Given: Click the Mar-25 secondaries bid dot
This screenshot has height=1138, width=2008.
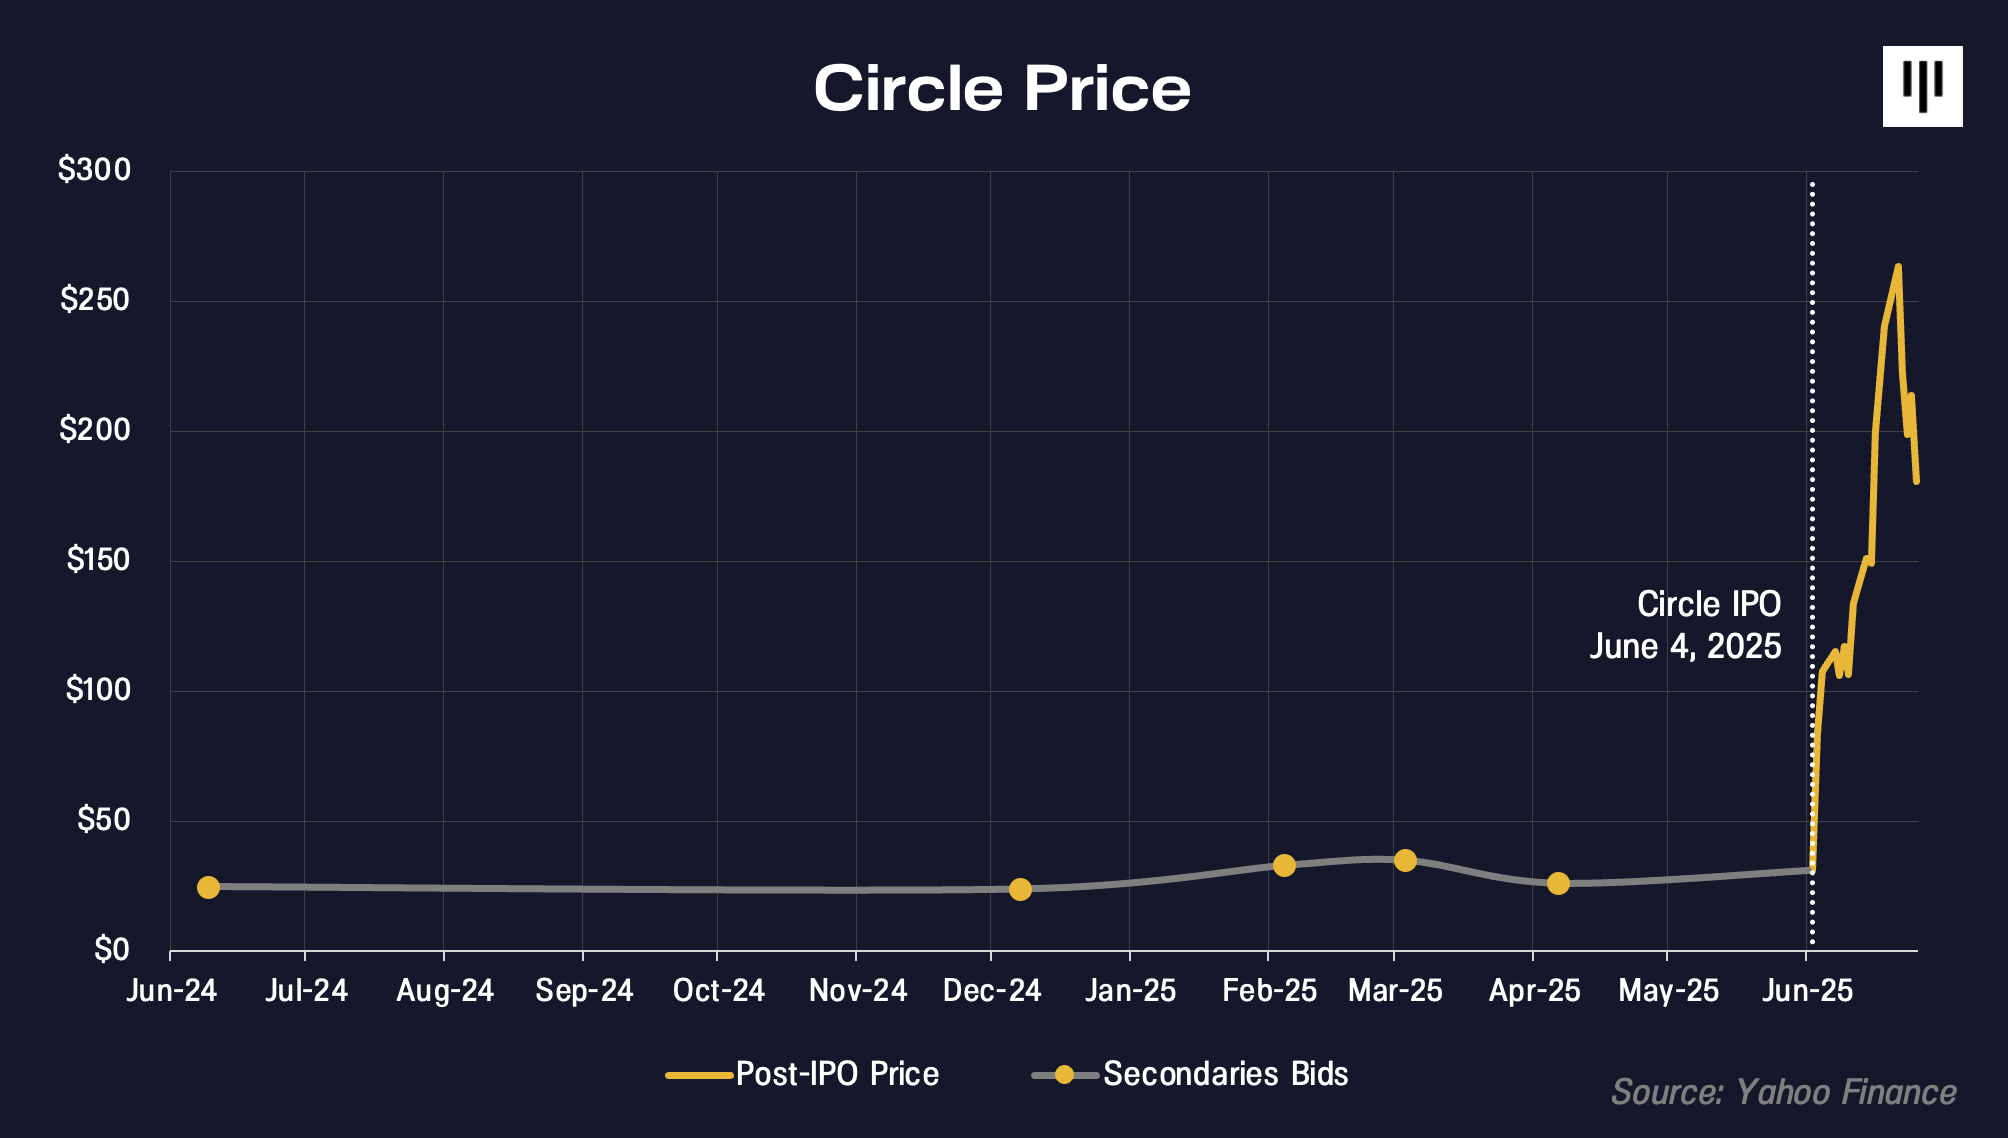Looking at the screenshot, I should click(1405, 860).
